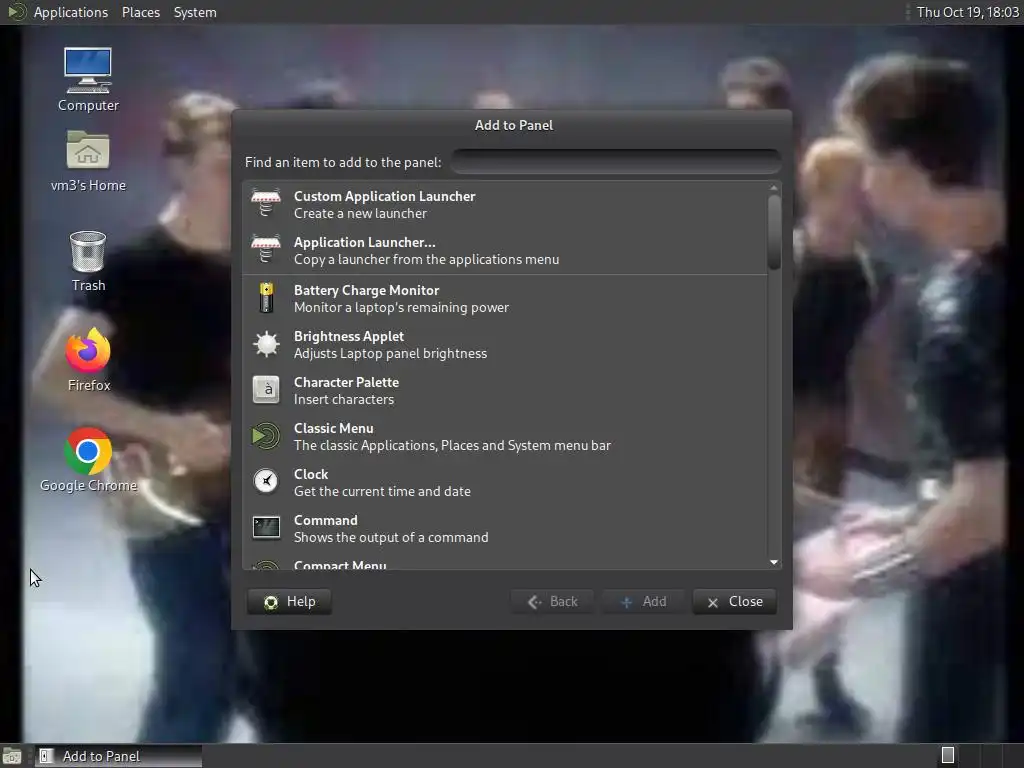Select "Monitor a laptop's remaining power" text
This screenshot has width=1024, height=768.
[x=401, y=308]
